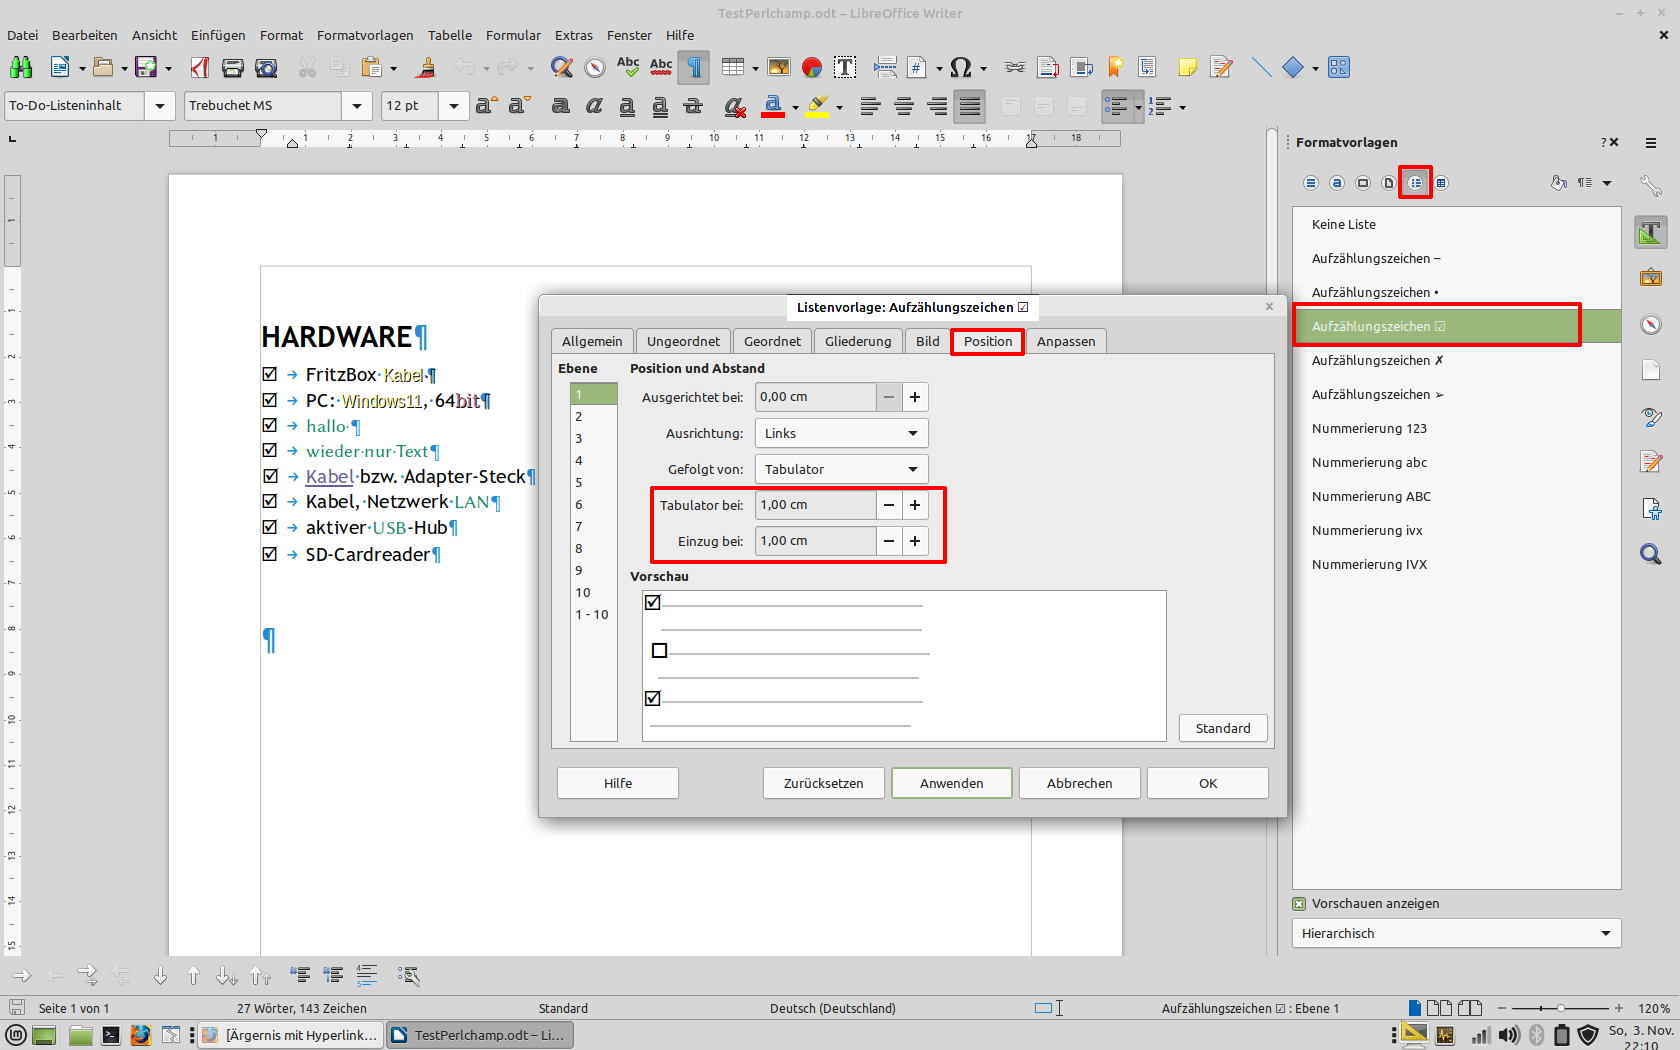Expand insert table dropdown arrow
Screen dimensions: 1680x1050
[x=755, y=68]
